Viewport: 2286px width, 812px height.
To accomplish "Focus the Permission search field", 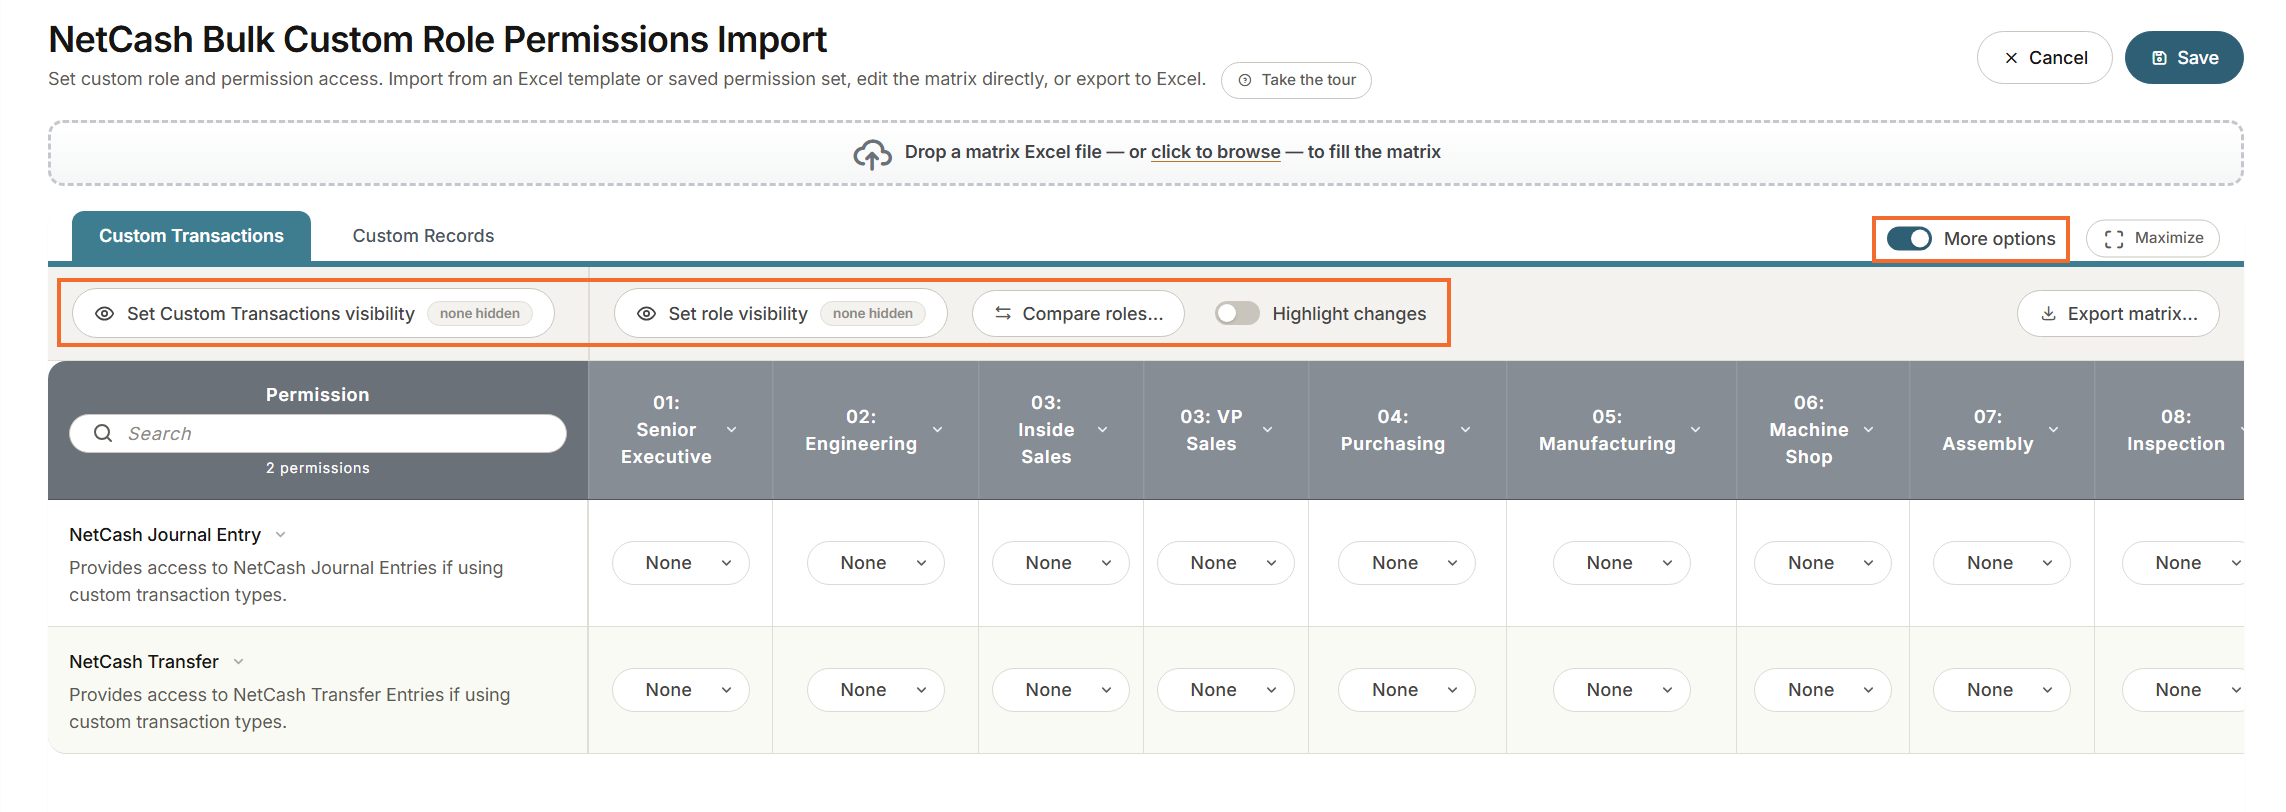I will point(318,433).
